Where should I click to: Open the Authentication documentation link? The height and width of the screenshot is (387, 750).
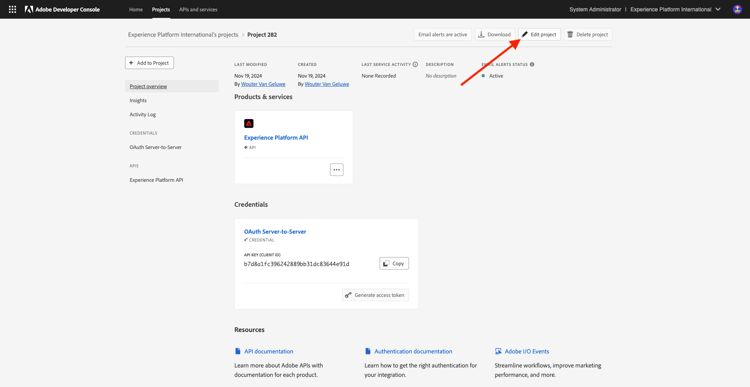click(x=413, y=351)
